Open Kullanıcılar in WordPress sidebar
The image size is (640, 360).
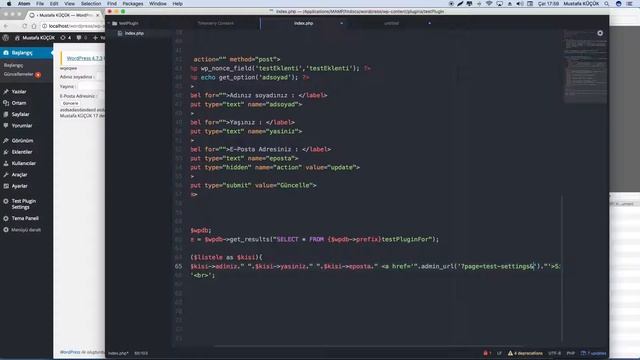(x=23, y=163)
